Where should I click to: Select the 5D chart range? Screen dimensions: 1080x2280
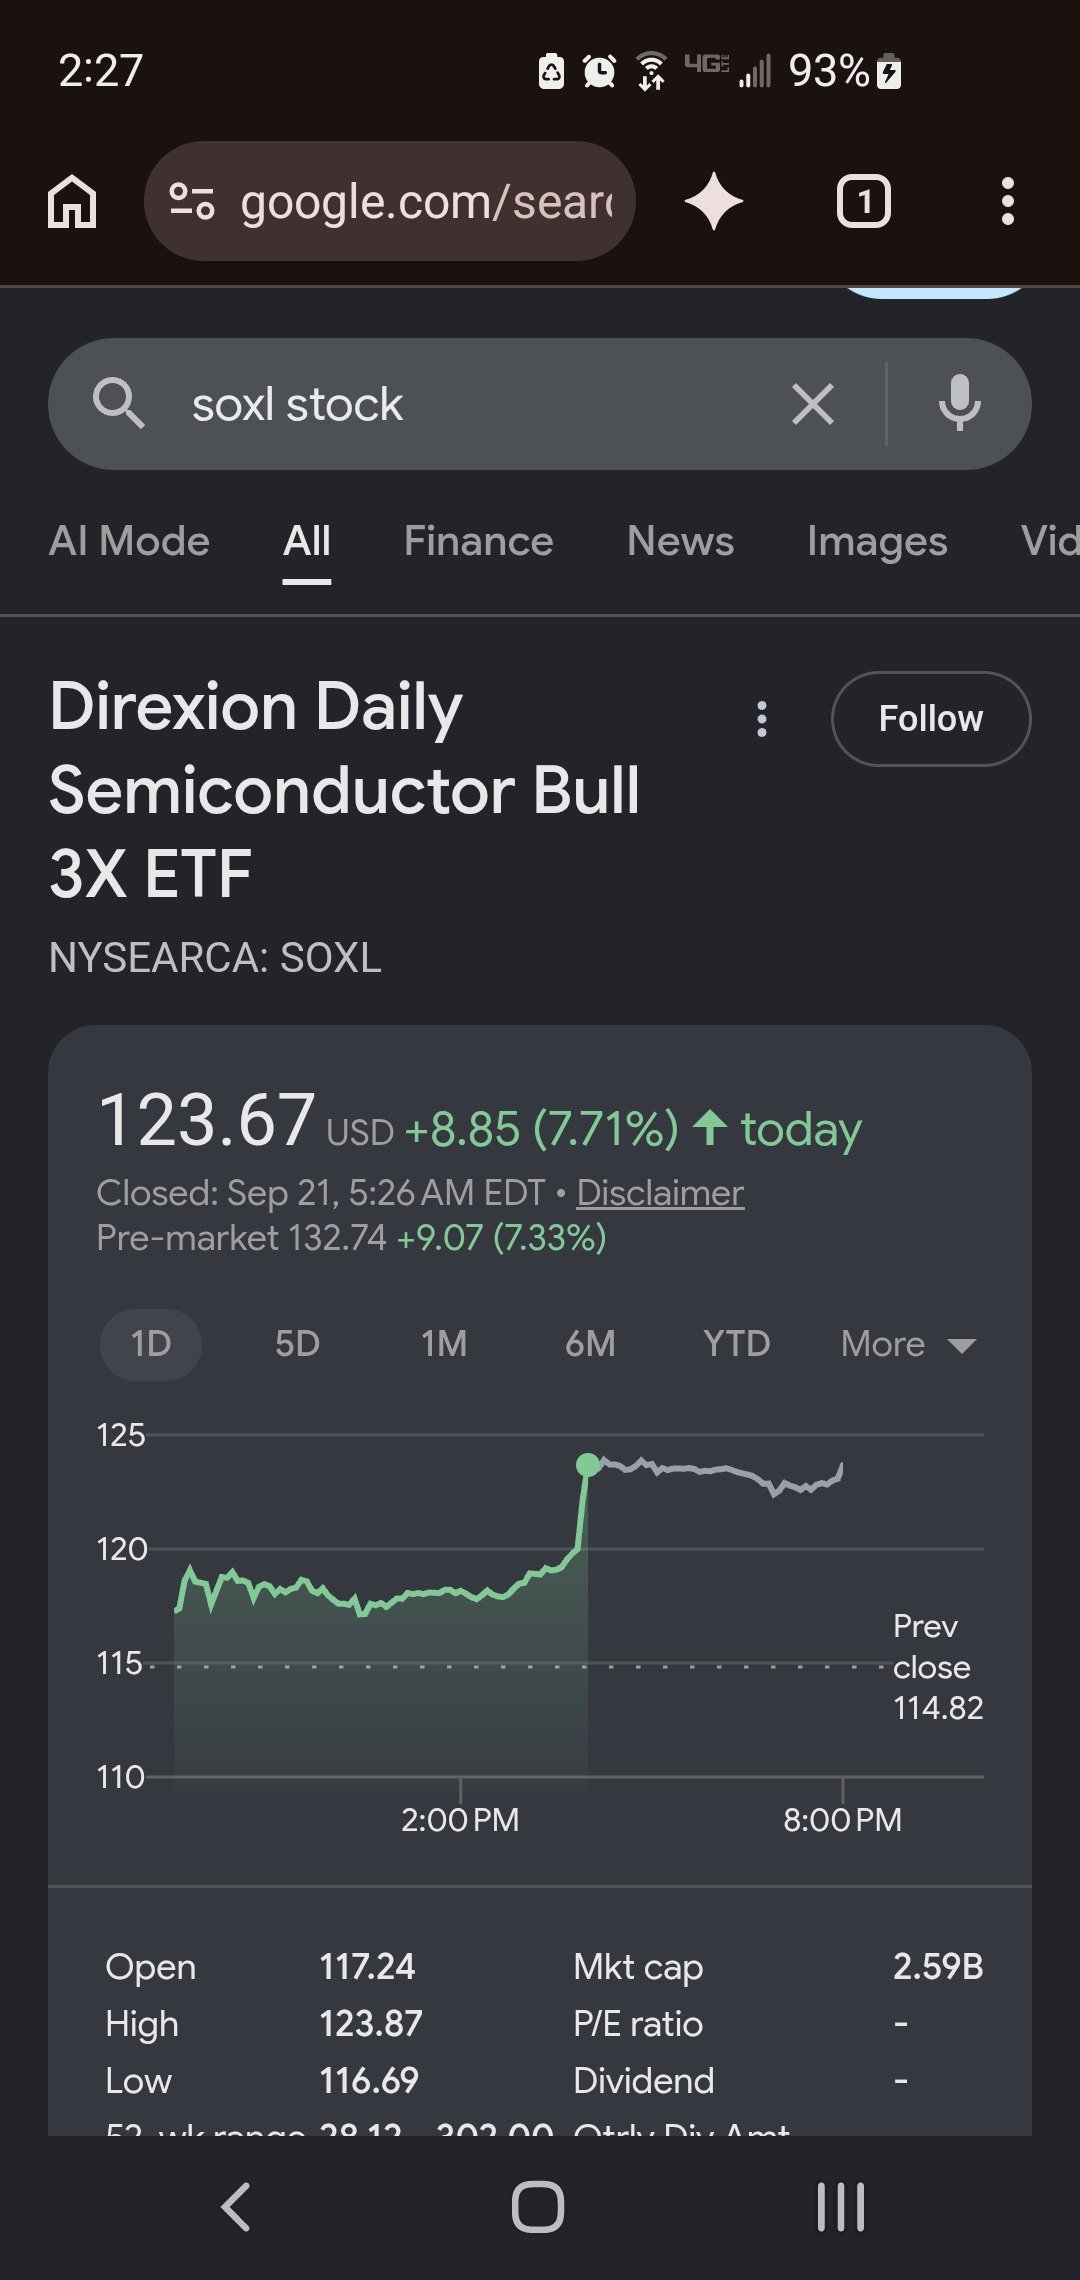(x=297, y=1344)
